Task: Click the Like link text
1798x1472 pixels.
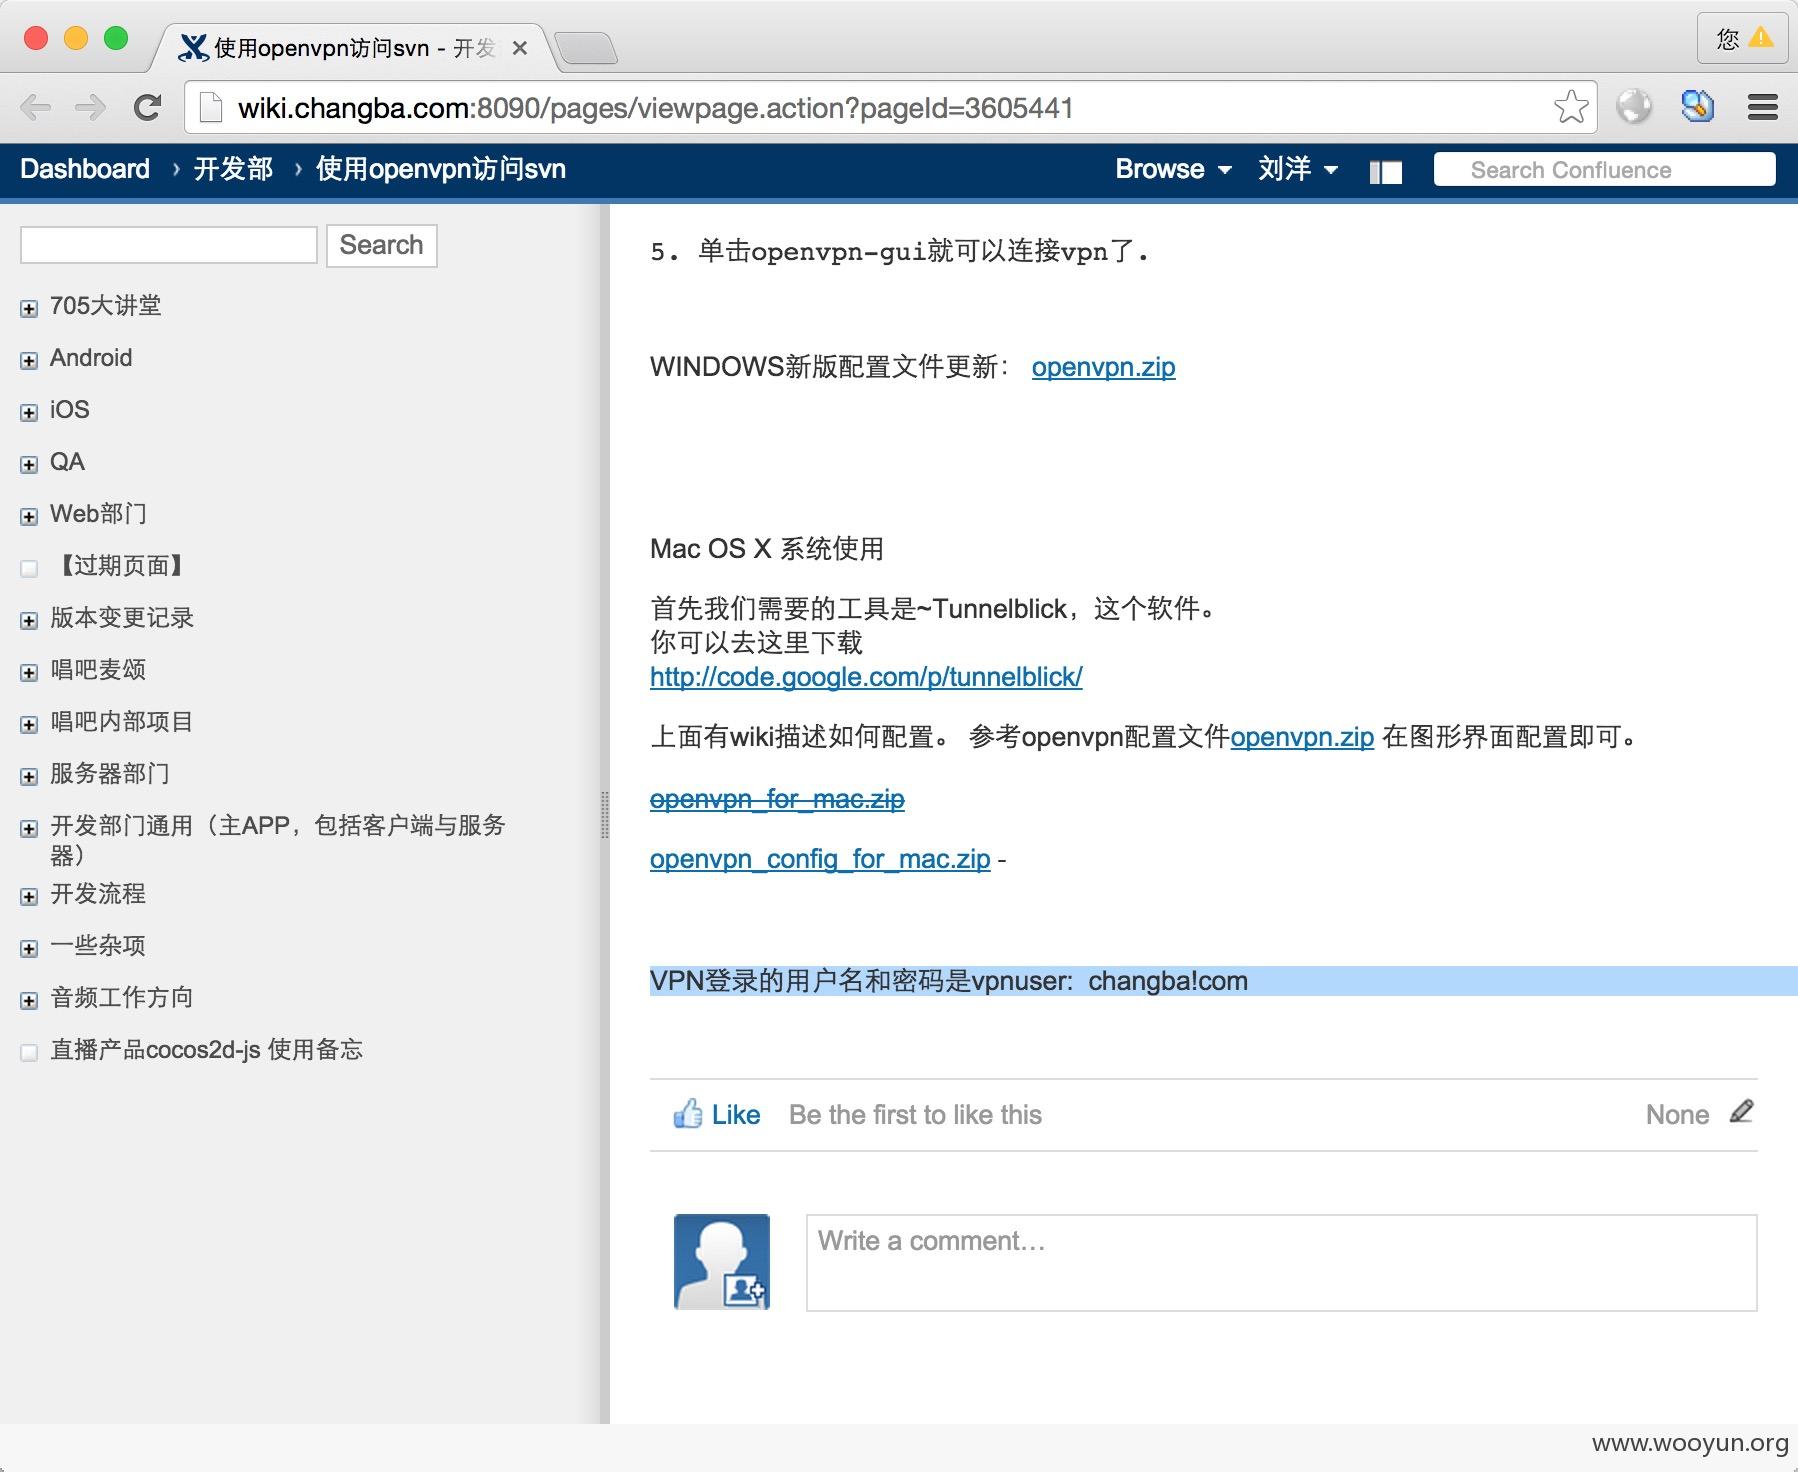Action: (x=736, y=1115)
